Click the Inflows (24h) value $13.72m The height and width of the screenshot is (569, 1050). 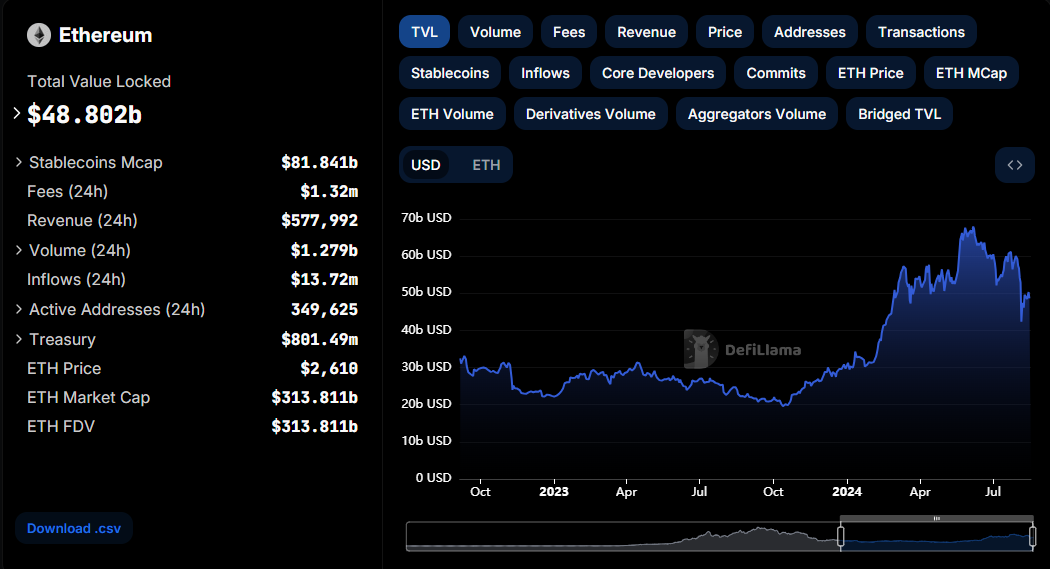click(x=324, y=279)
